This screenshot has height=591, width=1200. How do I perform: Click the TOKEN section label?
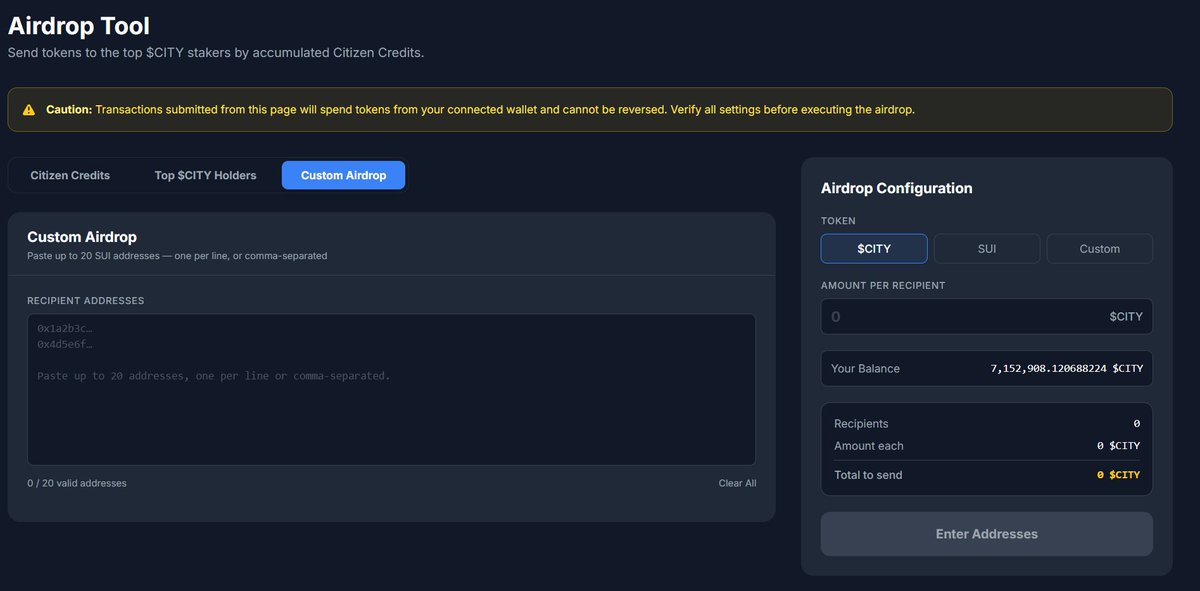pyautogui.click(x=838, y=221)
